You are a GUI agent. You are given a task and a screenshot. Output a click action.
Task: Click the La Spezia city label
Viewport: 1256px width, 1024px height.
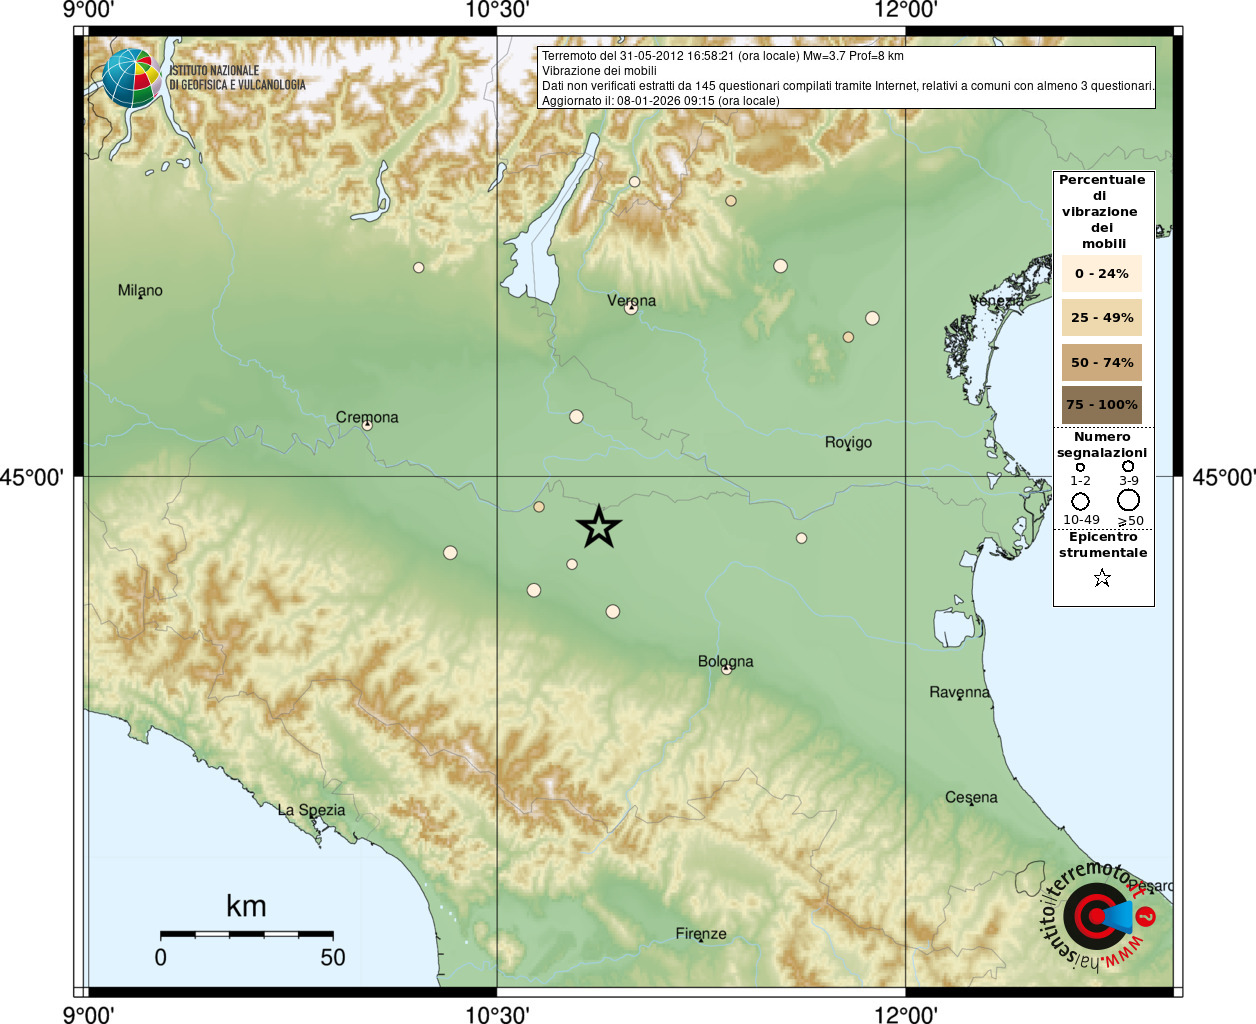[311, 810]
